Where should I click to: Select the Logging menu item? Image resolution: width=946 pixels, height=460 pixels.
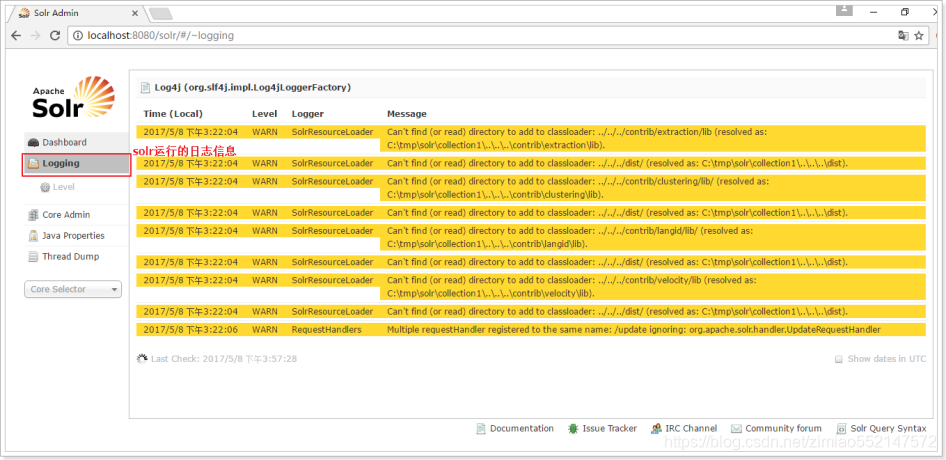[x=77, y=164]
